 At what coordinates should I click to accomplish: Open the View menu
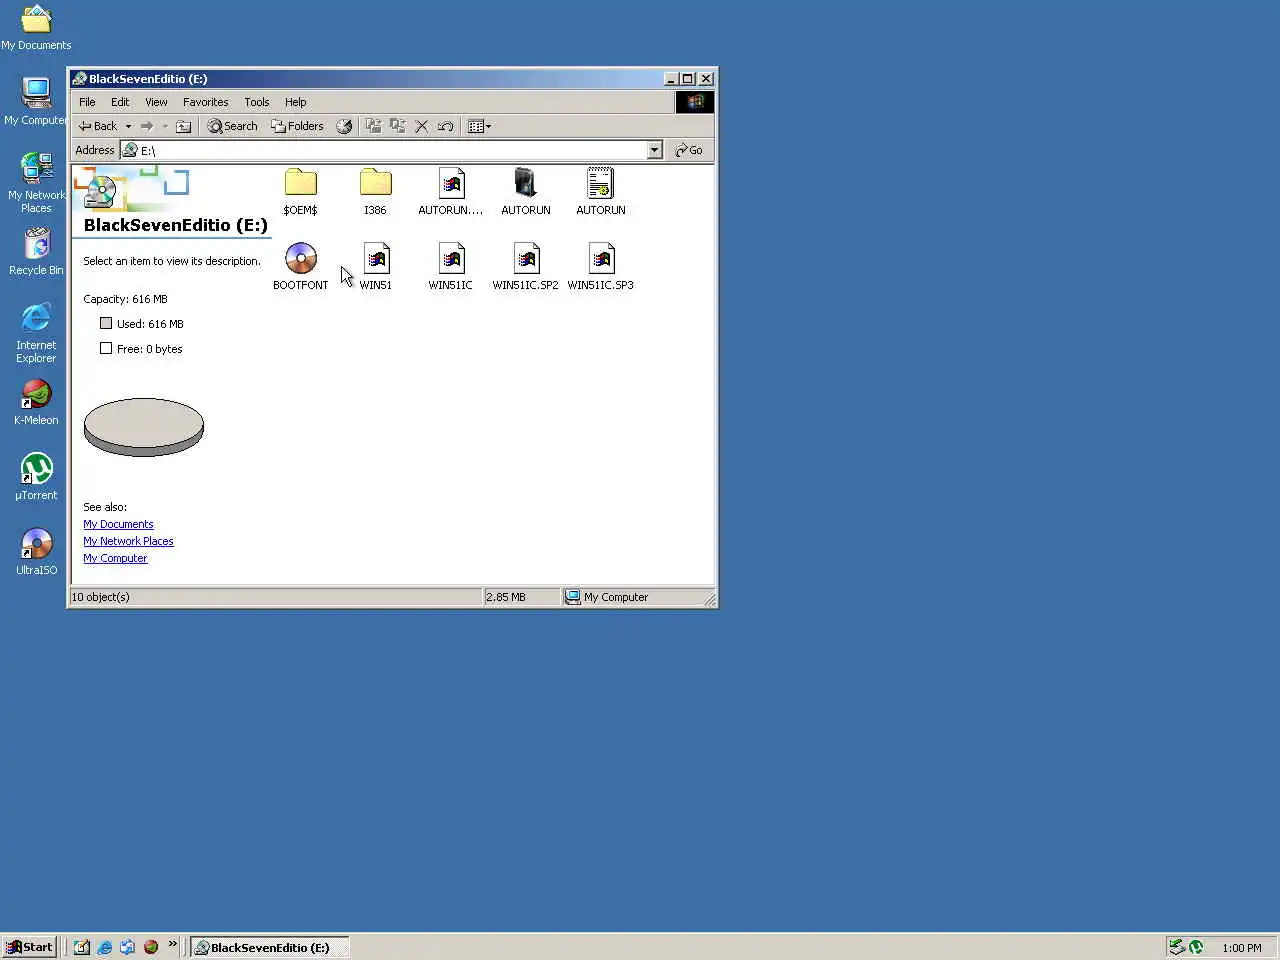(156, 102)
